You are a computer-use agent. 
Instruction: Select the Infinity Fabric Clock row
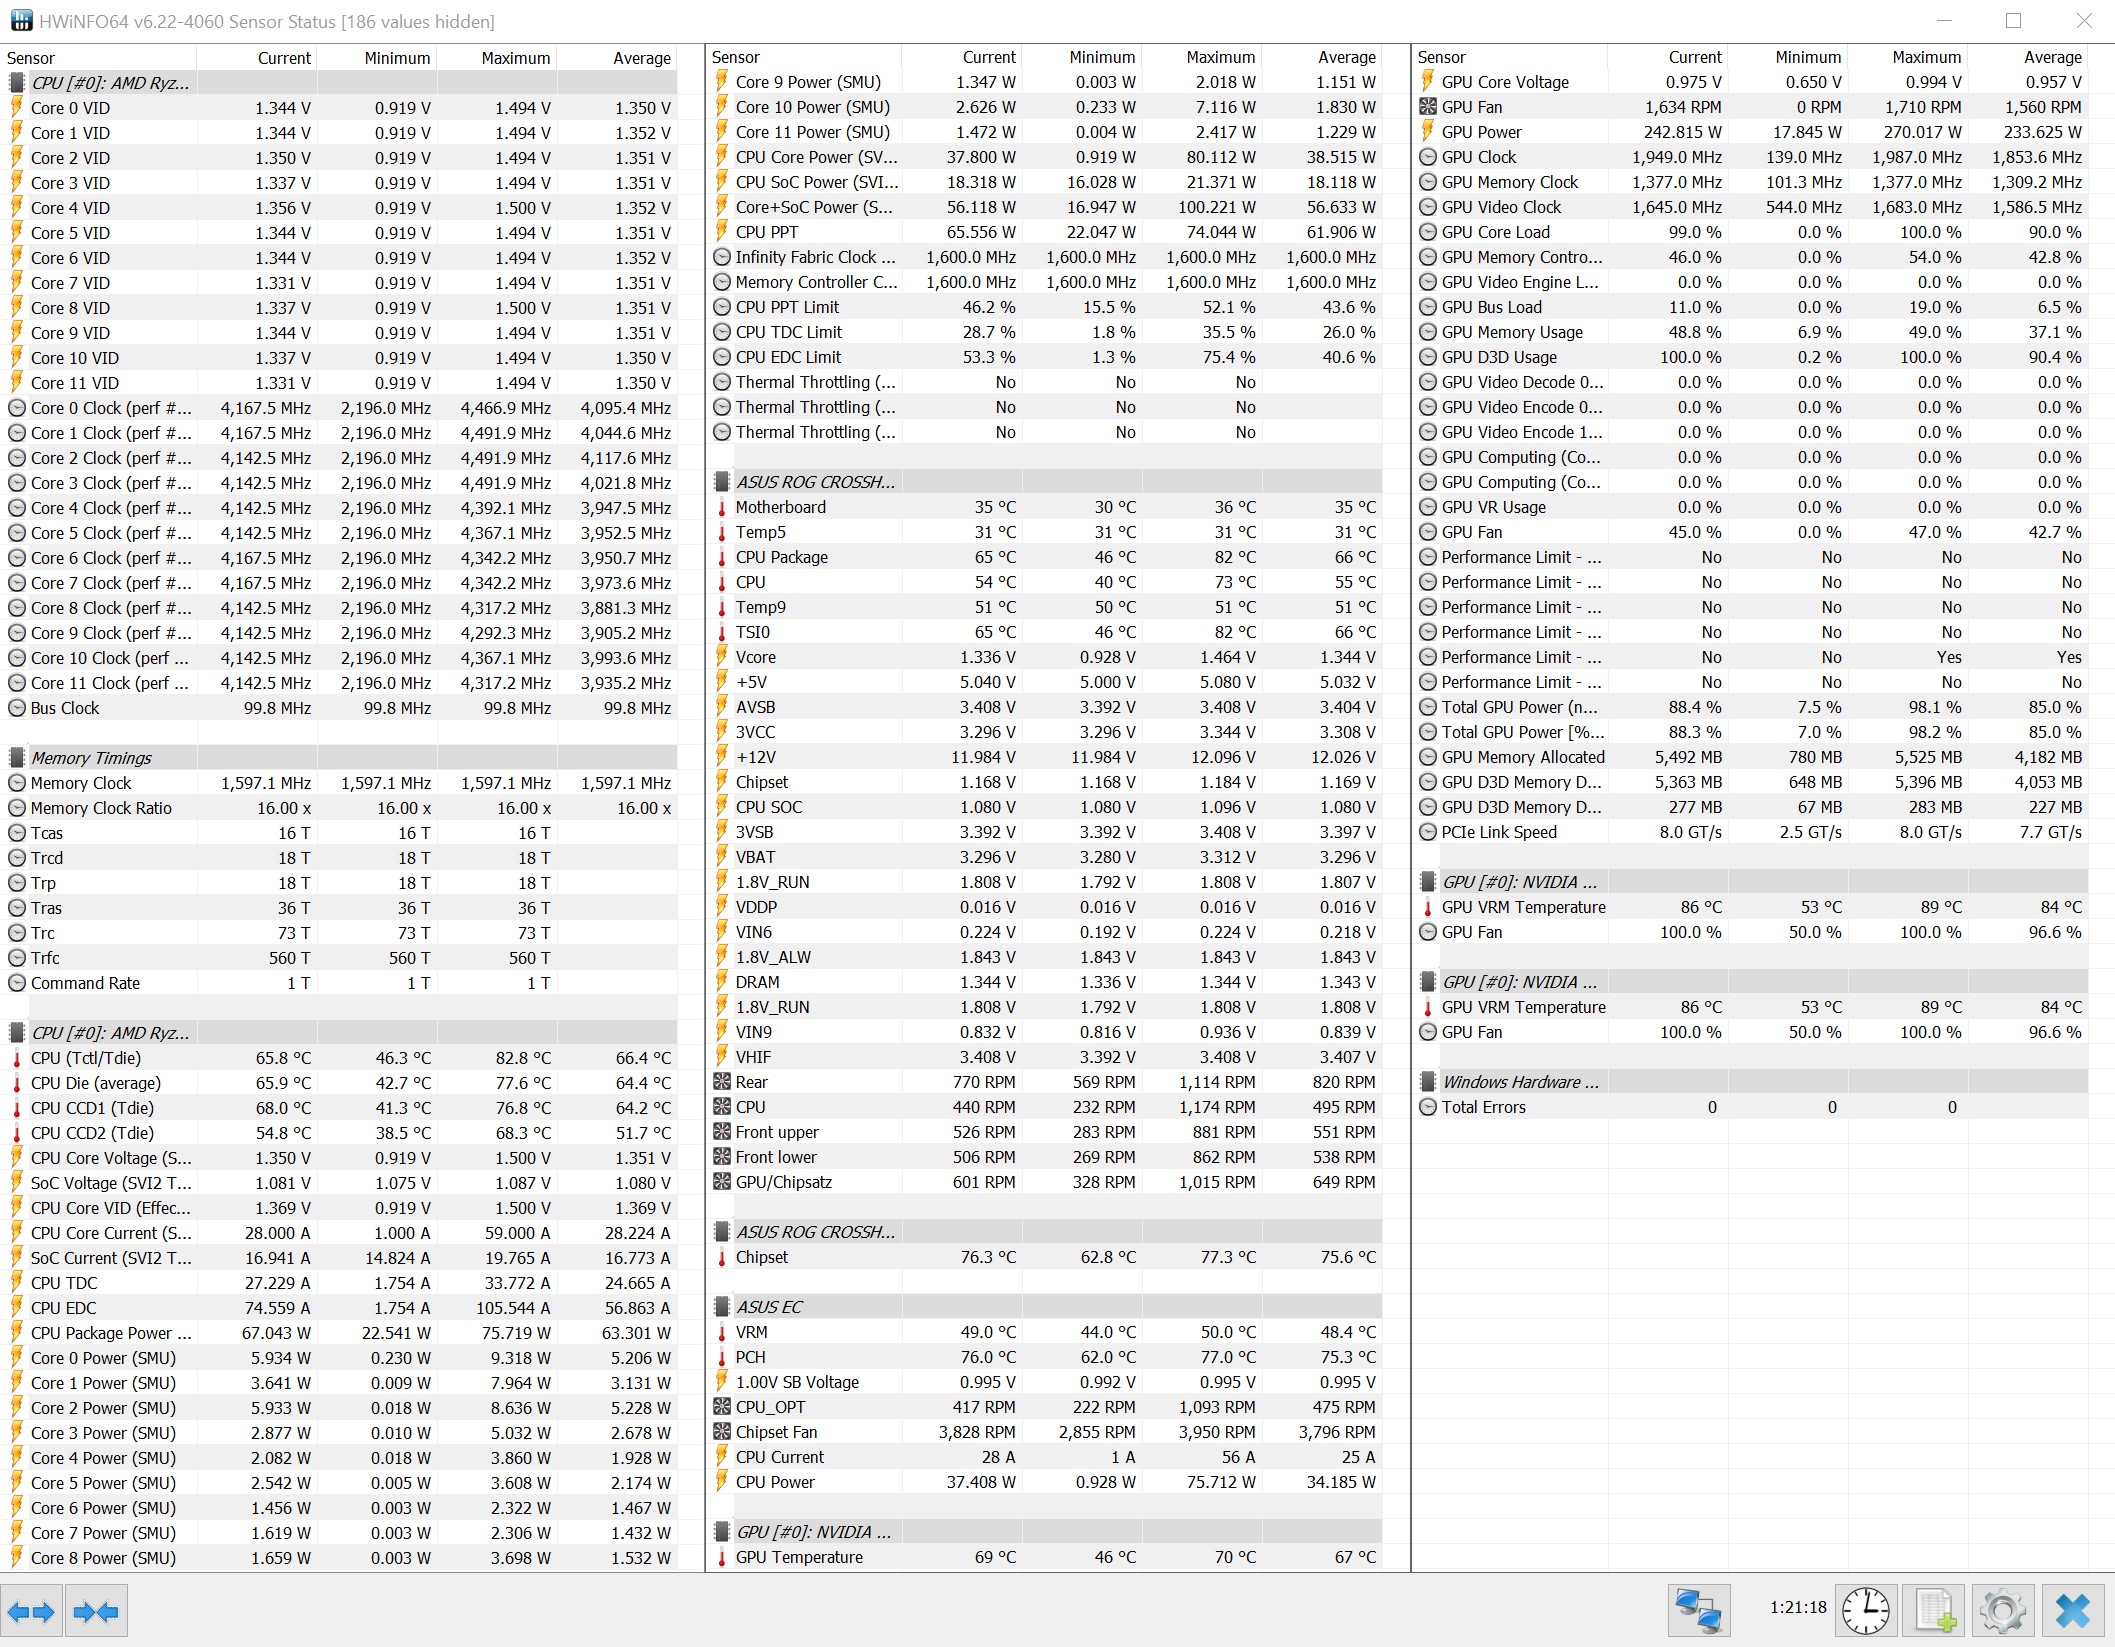(x=814, y=257)
